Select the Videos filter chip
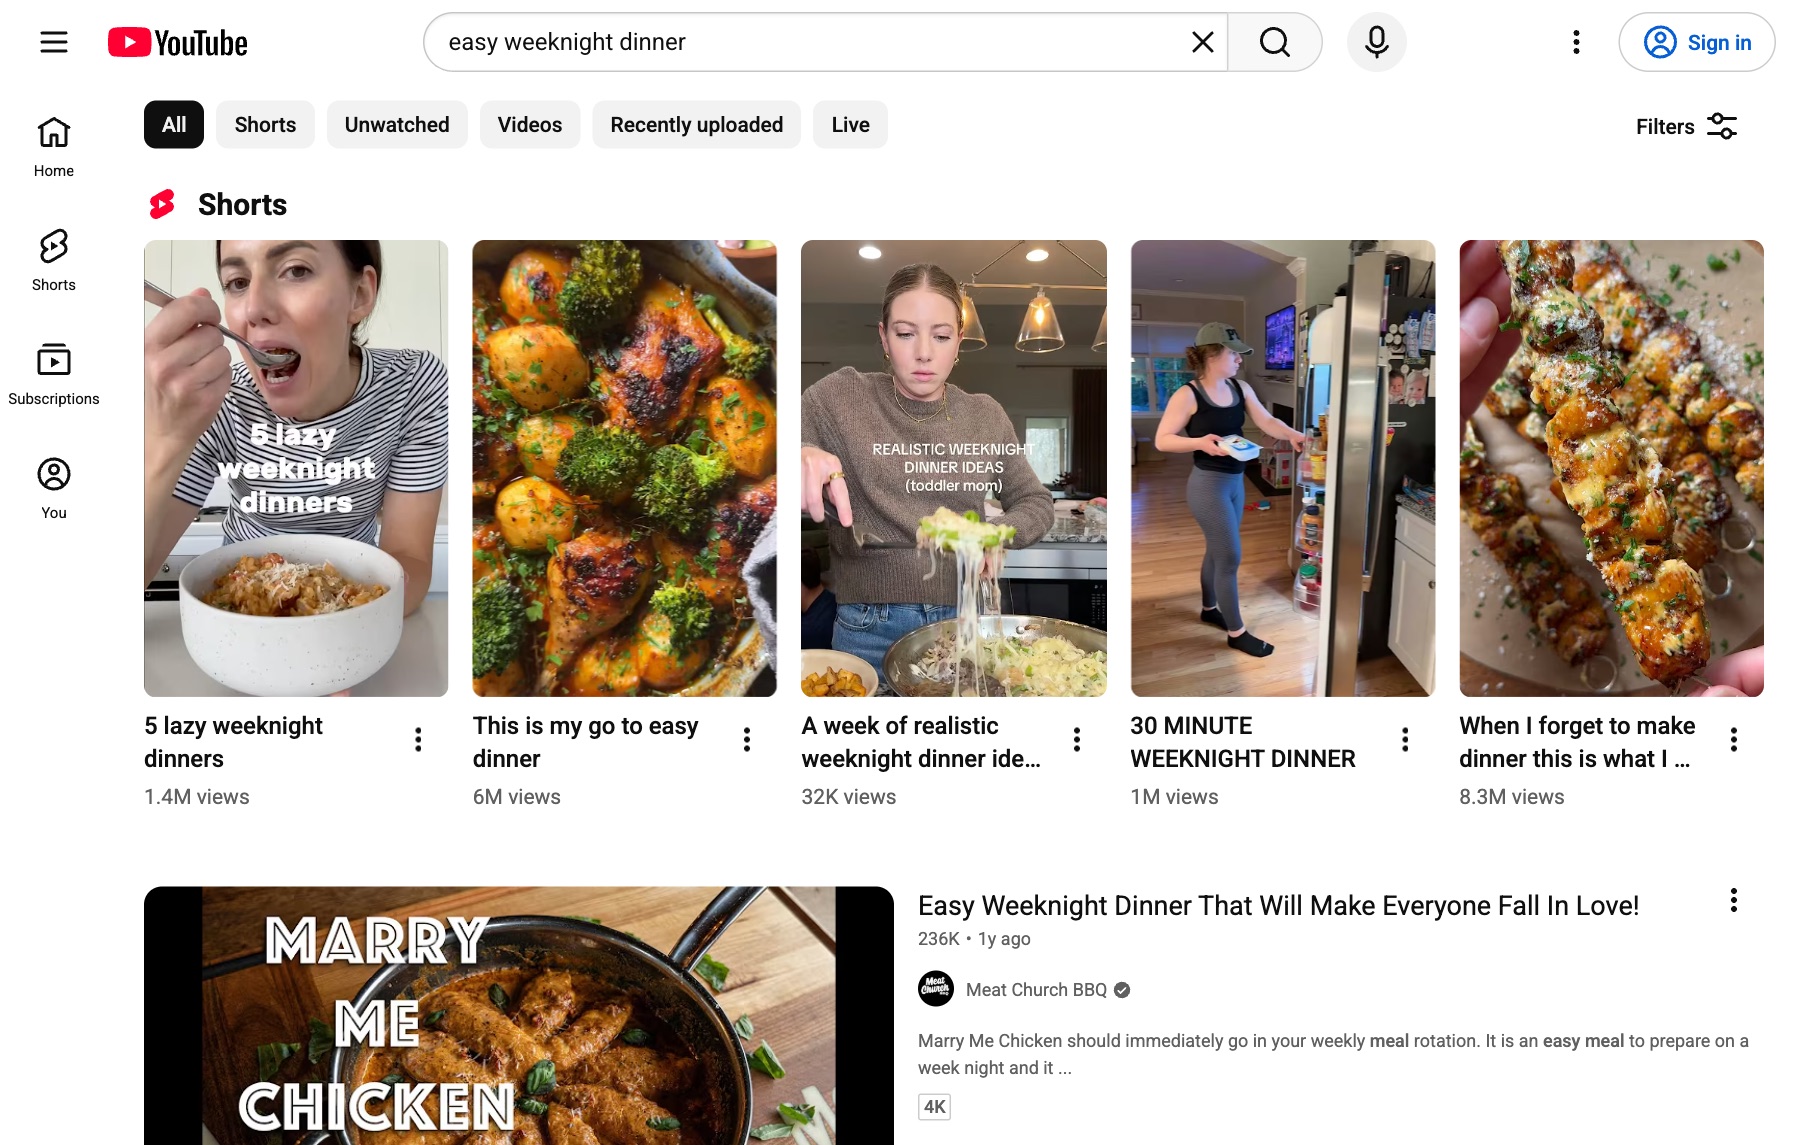The width and height of the screenshot is (1800, 1145). [x=530, y=125]
